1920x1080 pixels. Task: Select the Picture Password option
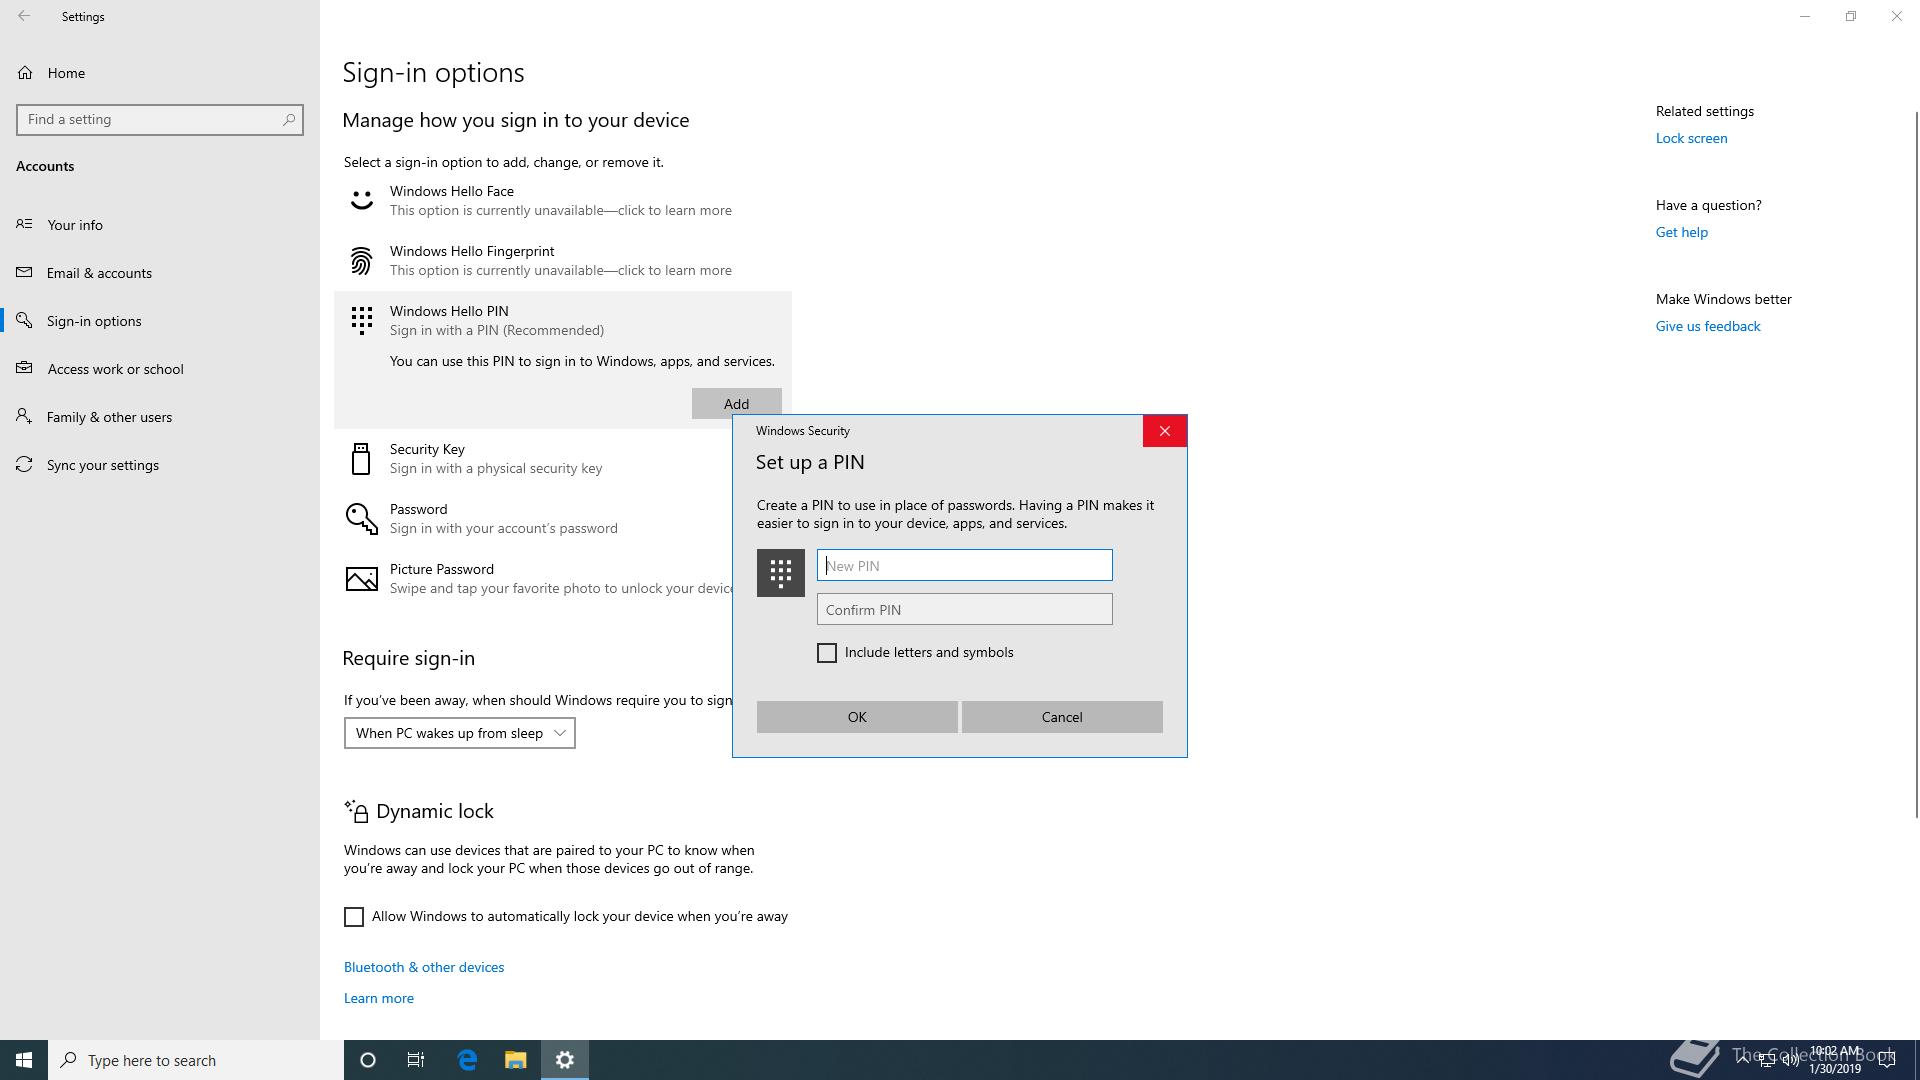click(x=533, y=578)
